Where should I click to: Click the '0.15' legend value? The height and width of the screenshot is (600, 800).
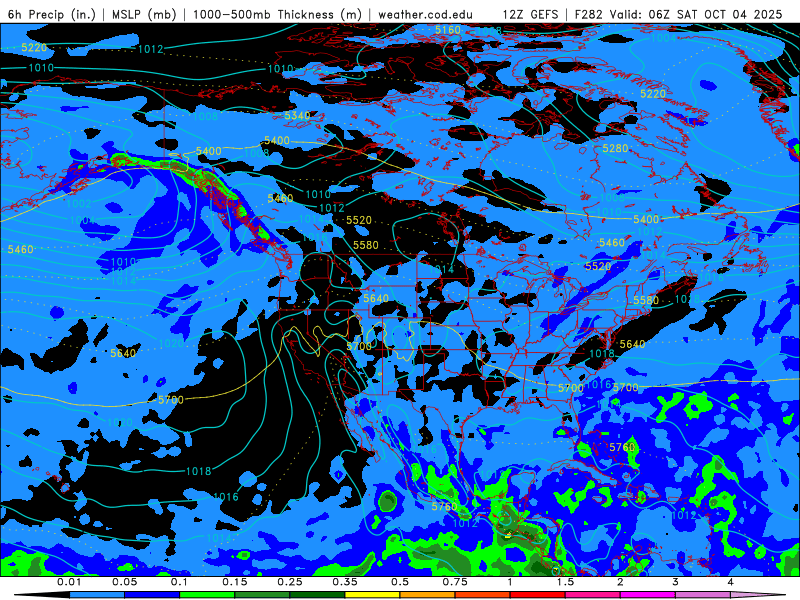[x=235, y=582]
